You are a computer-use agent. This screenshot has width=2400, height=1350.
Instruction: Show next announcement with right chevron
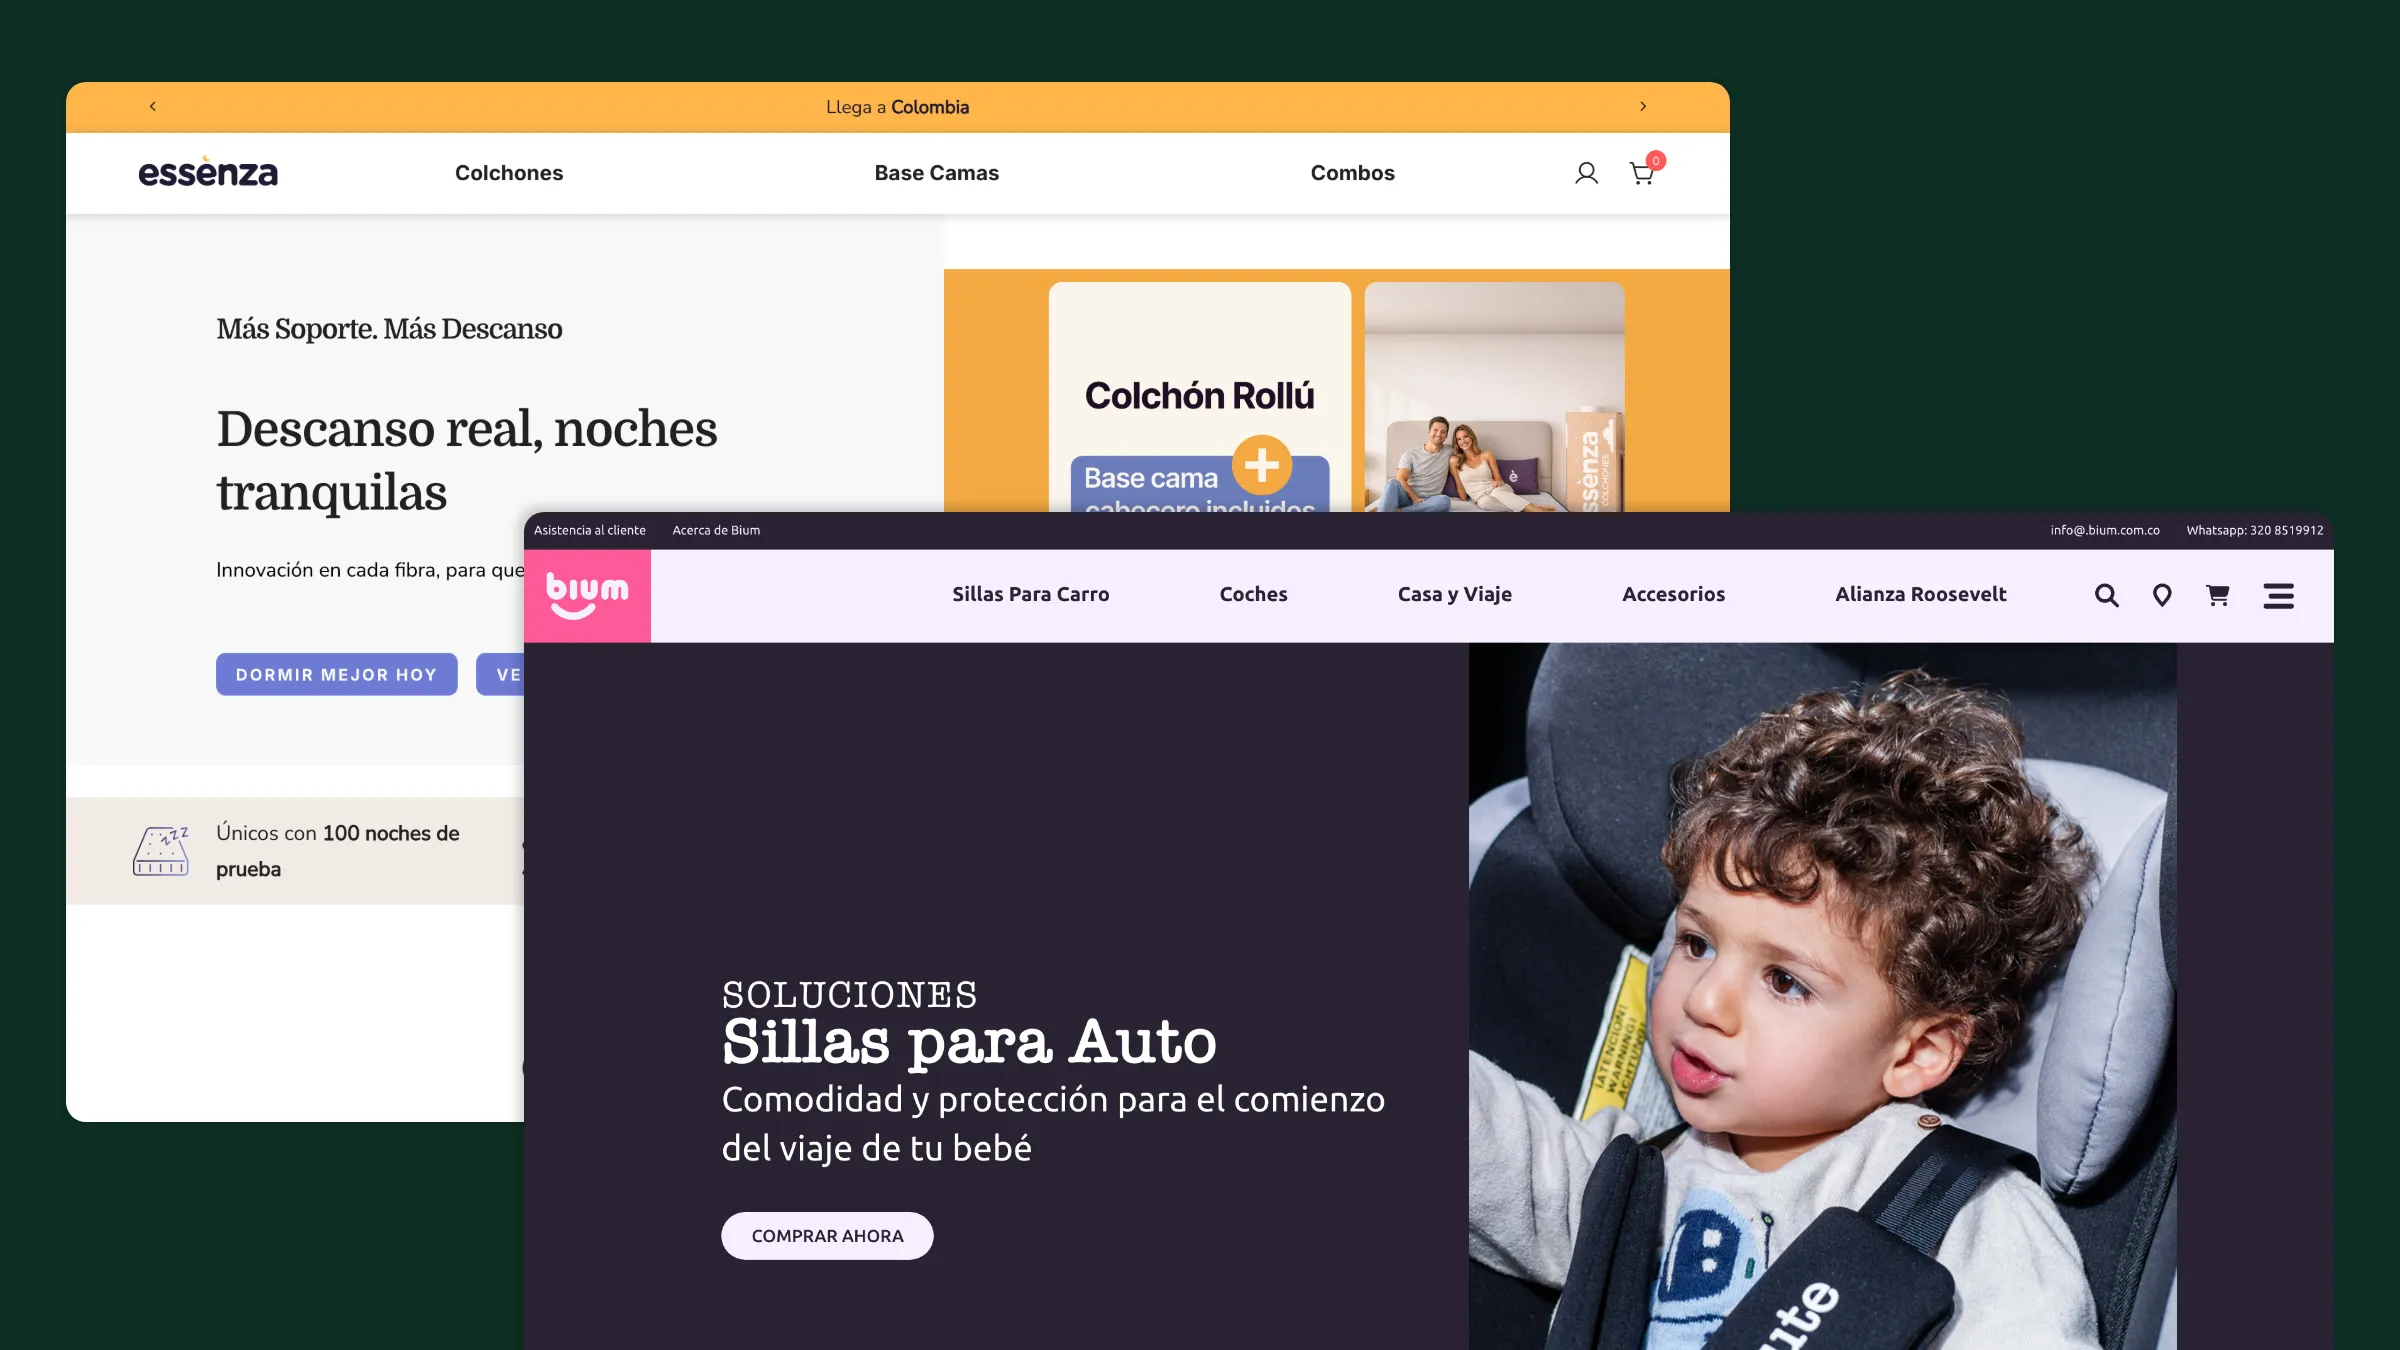(1643, 106)
